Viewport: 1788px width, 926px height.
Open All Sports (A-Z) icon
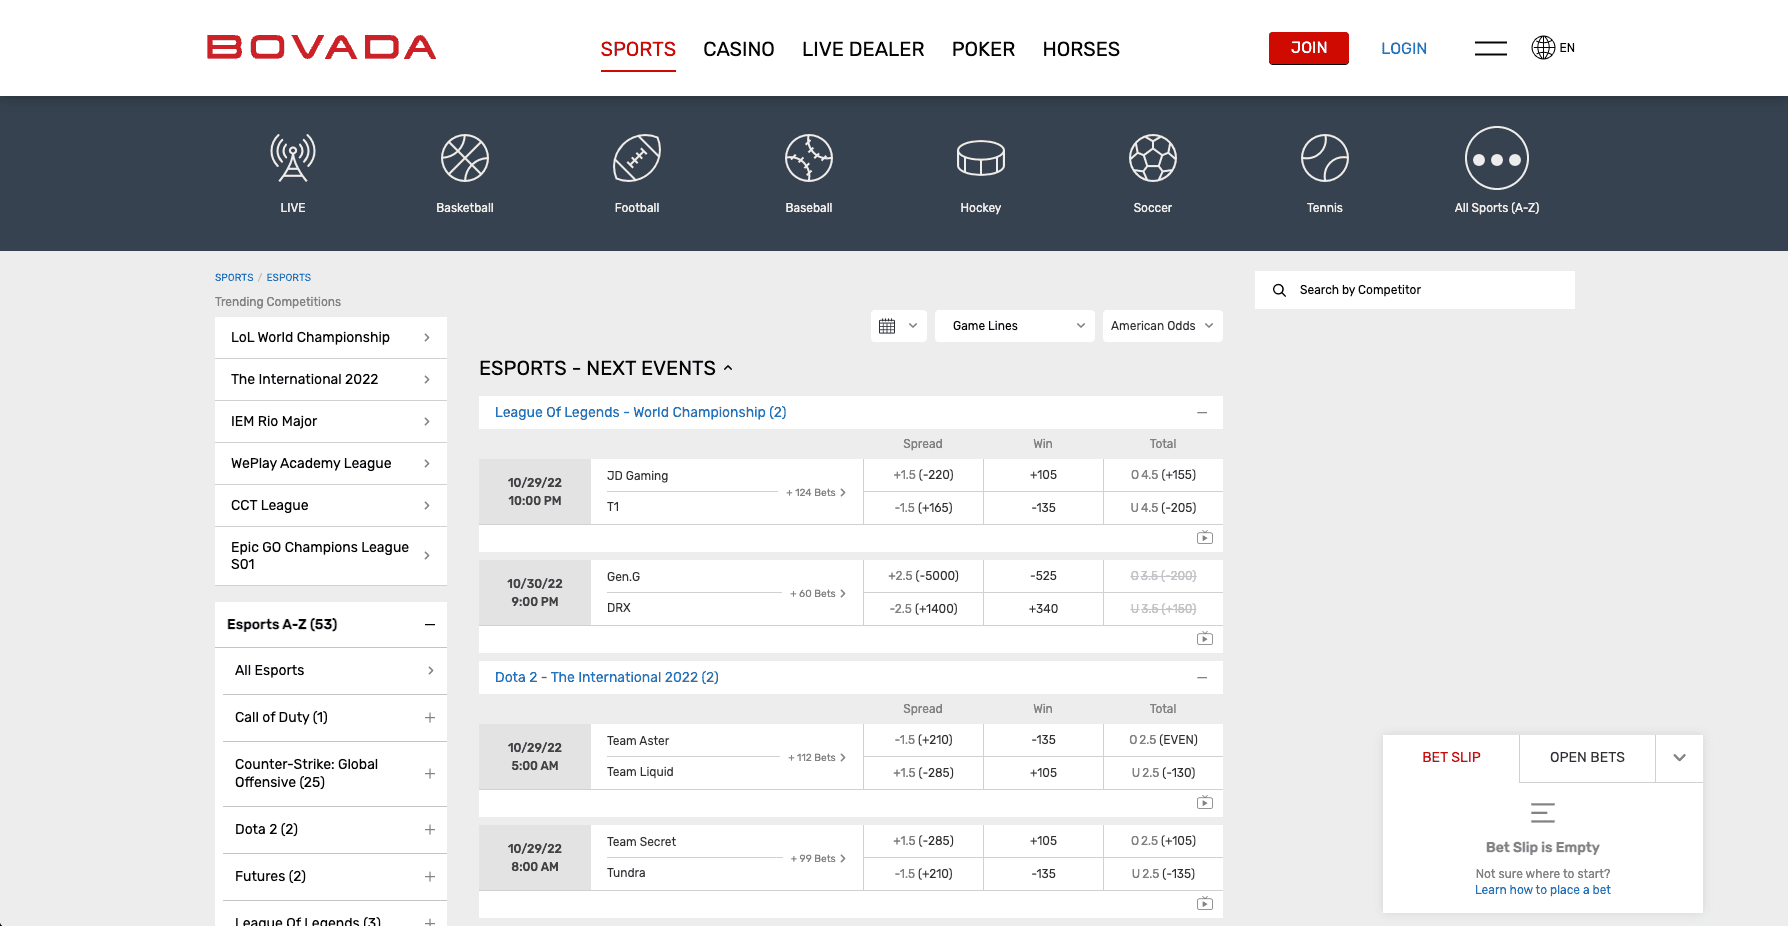click(1497, 158)
